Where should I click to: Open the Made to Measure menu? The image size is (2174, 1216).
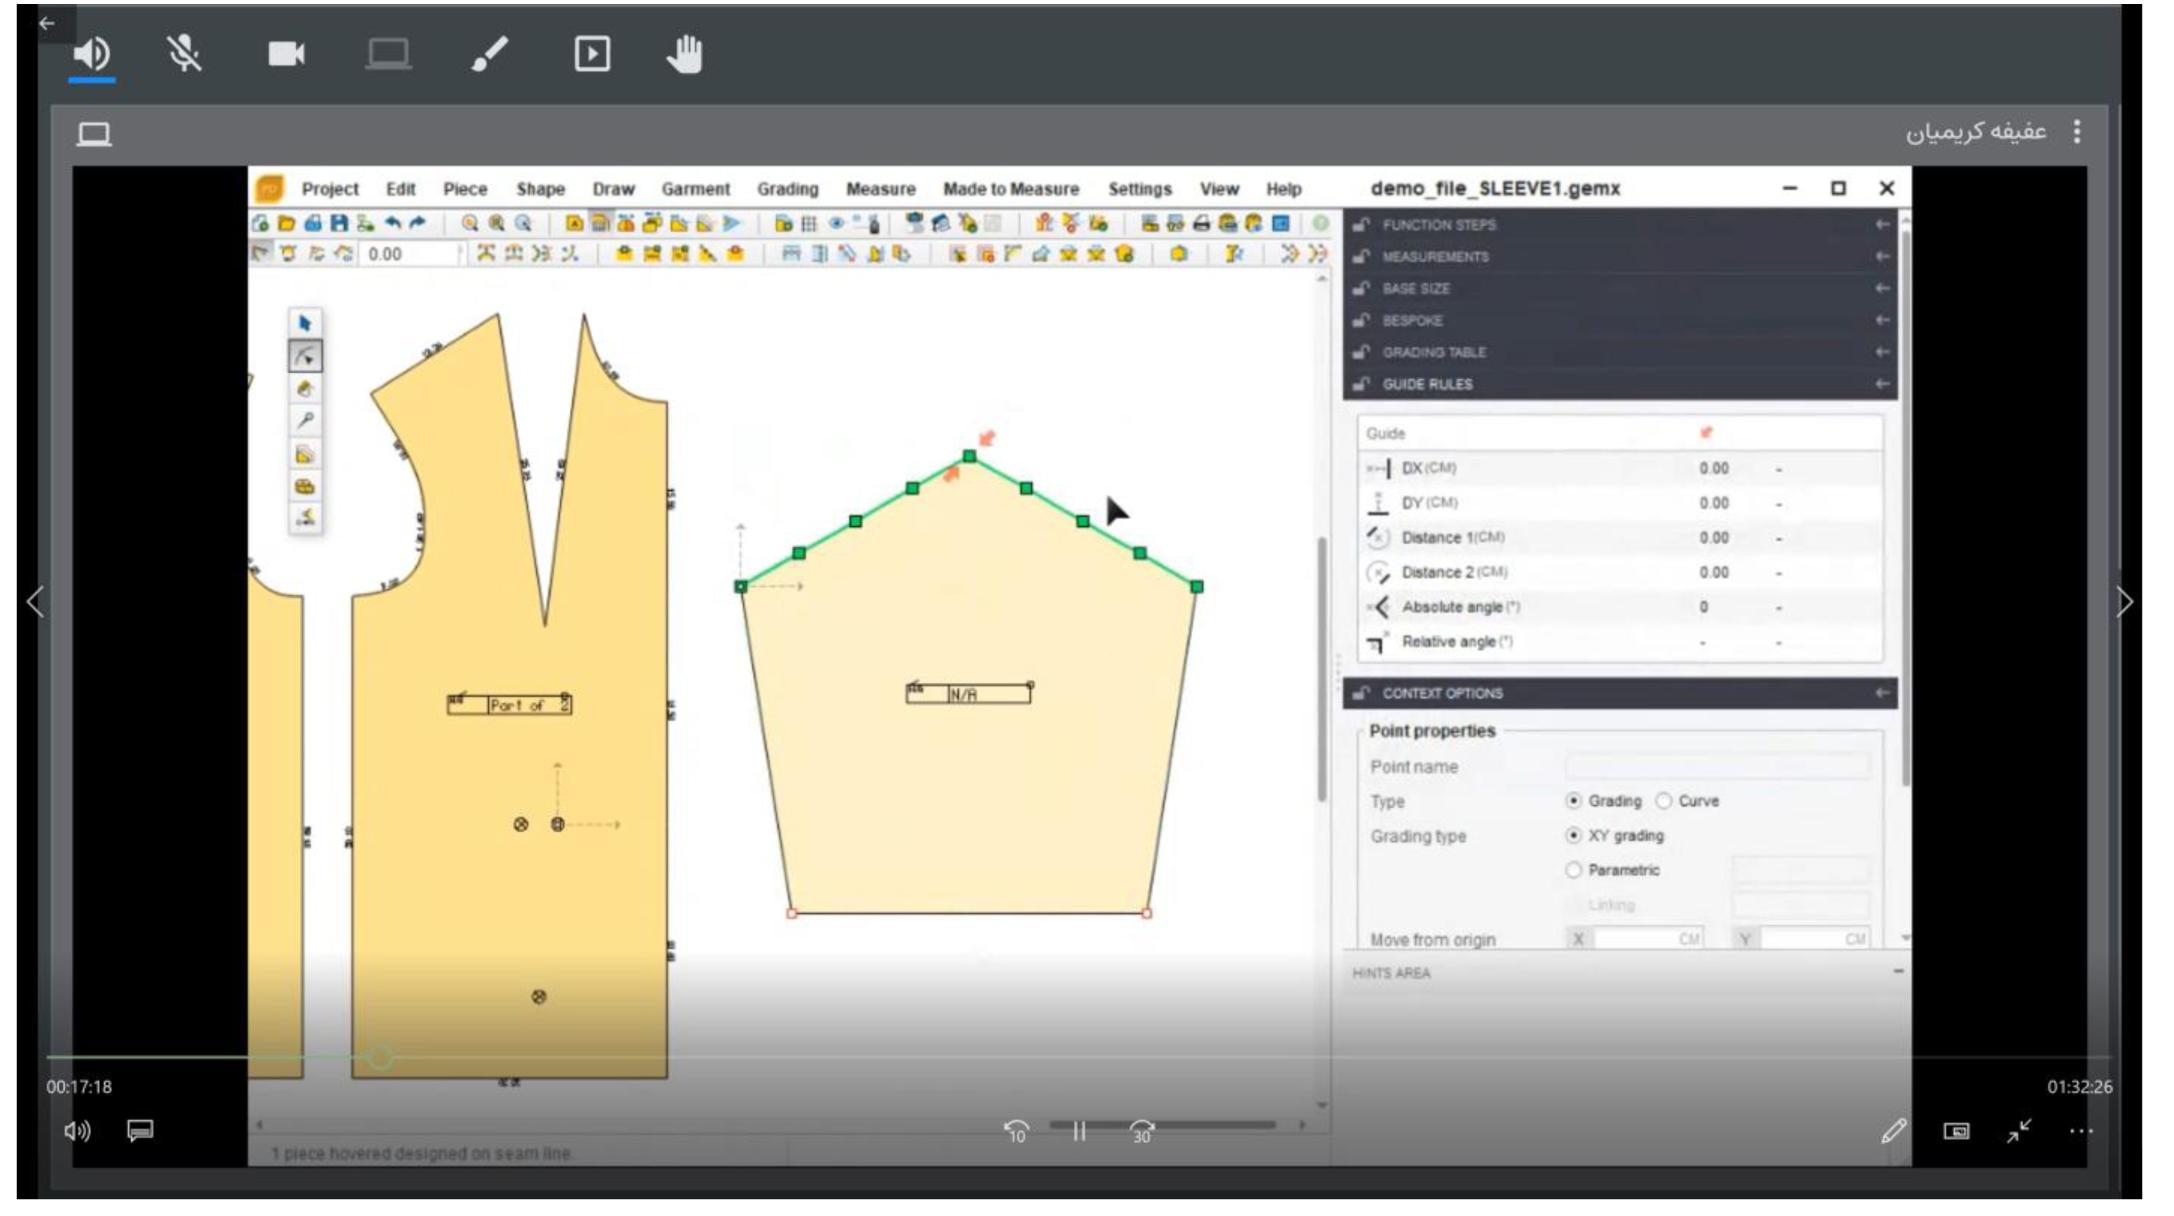pos(1010,189)
